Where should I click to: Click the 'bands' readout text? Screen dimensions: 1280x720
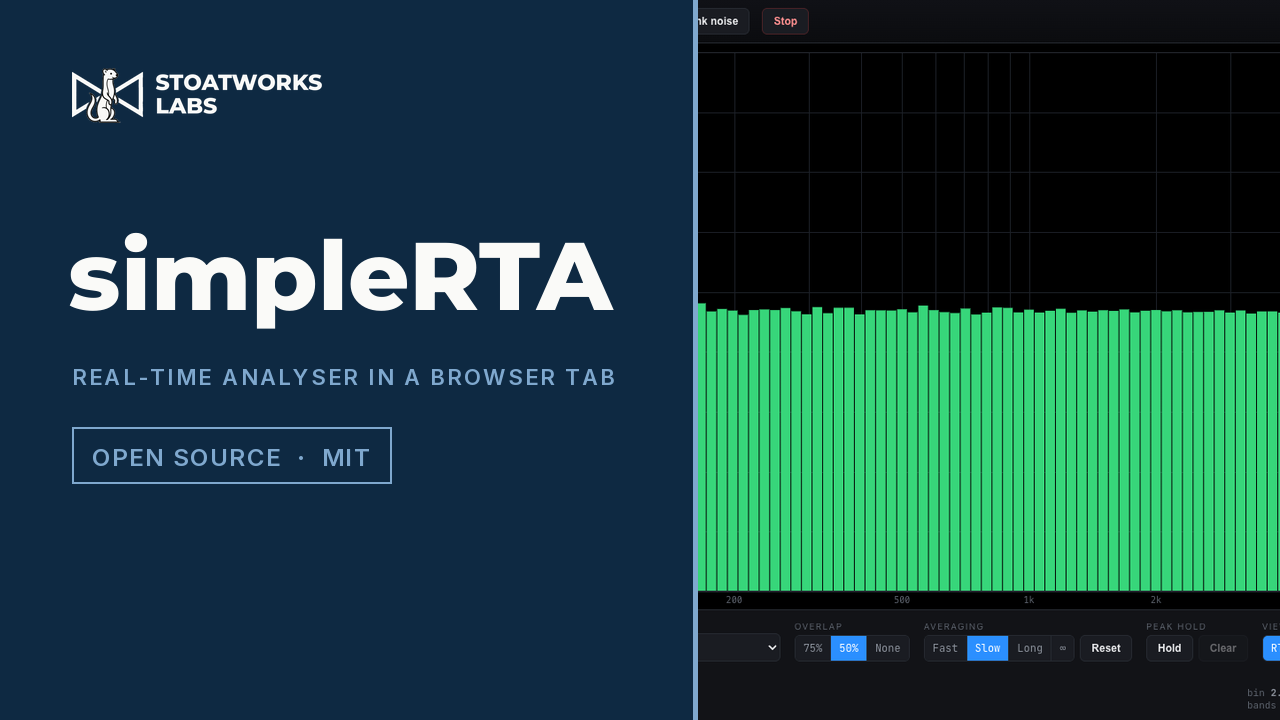pos(1262,706)
